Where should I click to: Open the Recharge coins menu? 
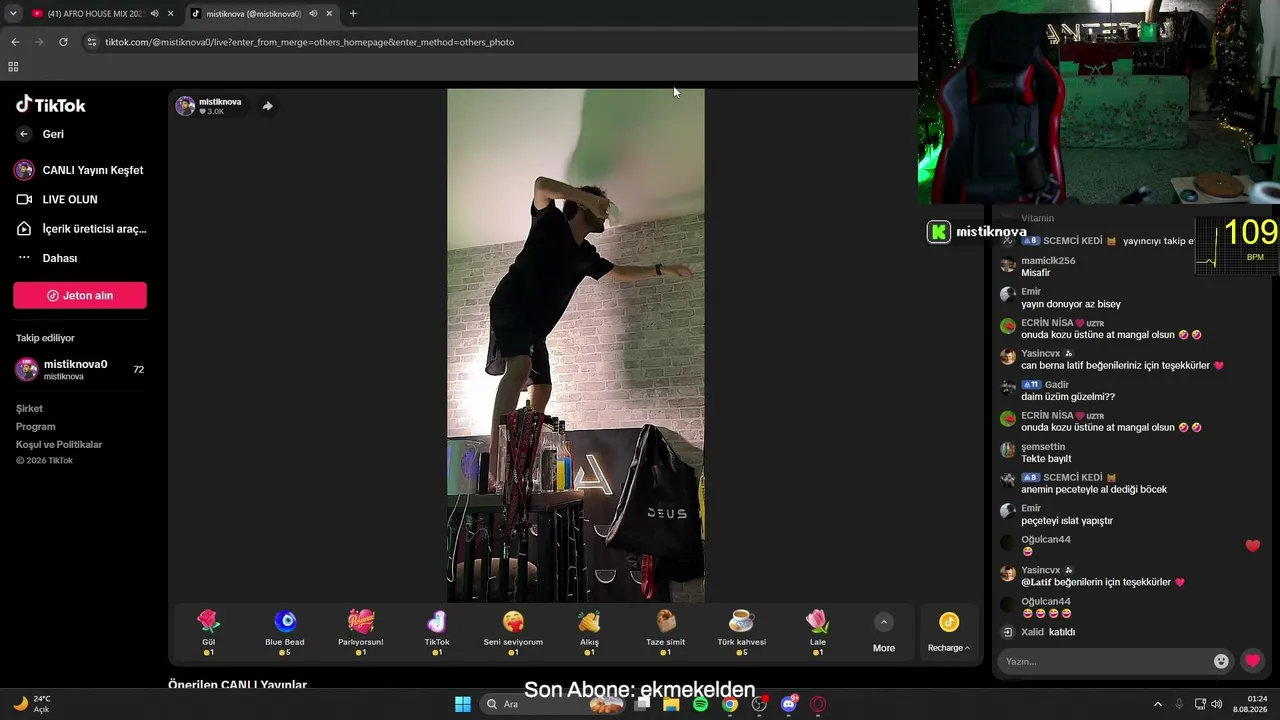point(949,633)
